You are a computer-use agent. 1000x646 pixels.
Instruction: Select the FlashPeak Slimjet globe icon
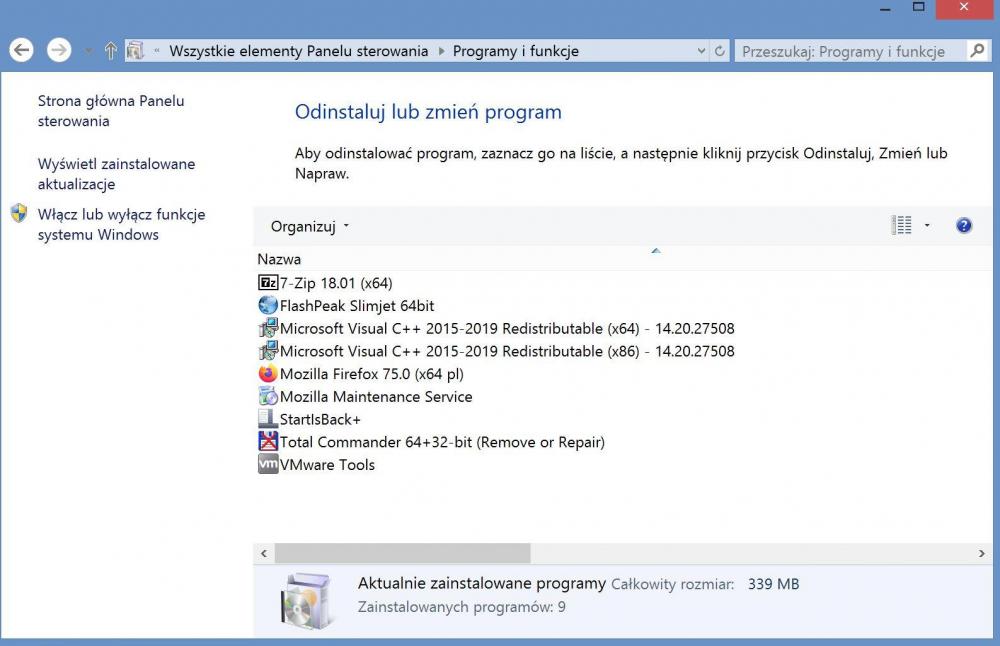[x=268, y=306]
